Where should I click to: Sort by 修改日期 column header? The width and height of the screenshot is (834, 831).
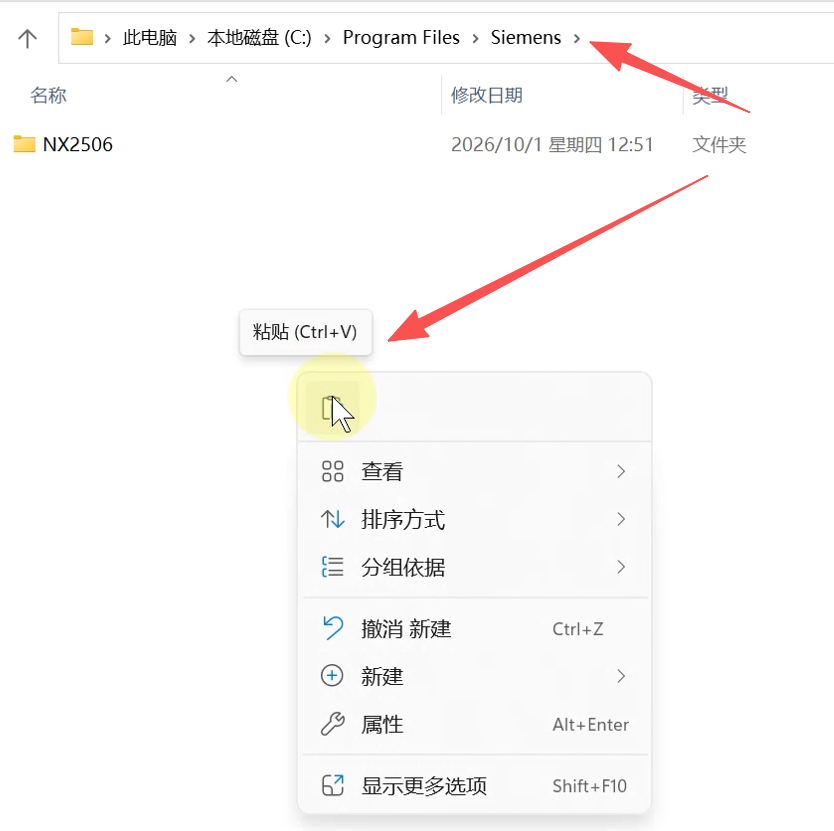[x=487, y=95]
